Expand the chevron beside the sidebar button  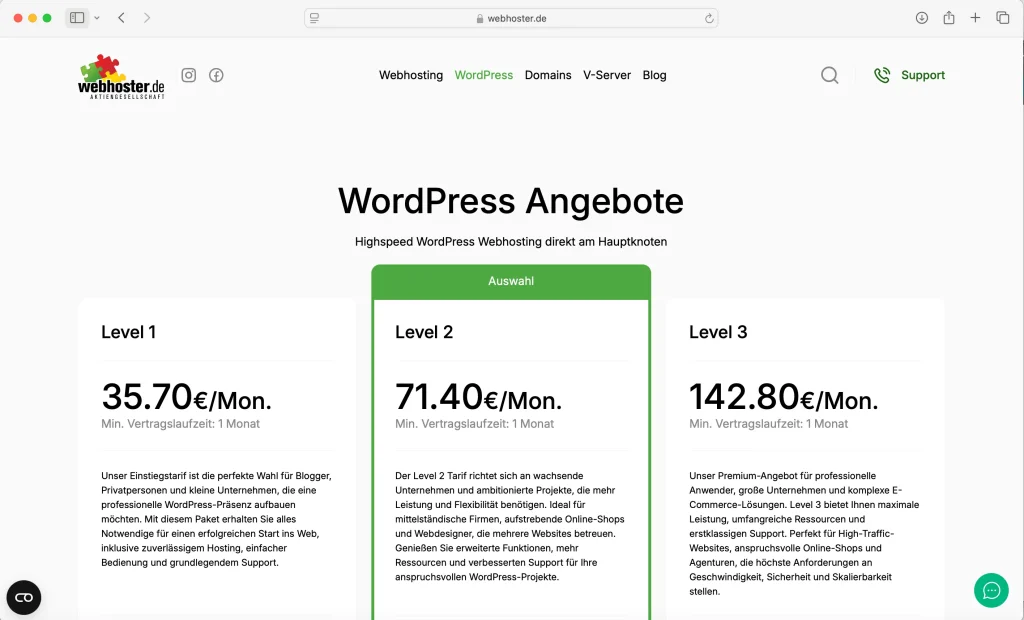[x=95, y=19]
